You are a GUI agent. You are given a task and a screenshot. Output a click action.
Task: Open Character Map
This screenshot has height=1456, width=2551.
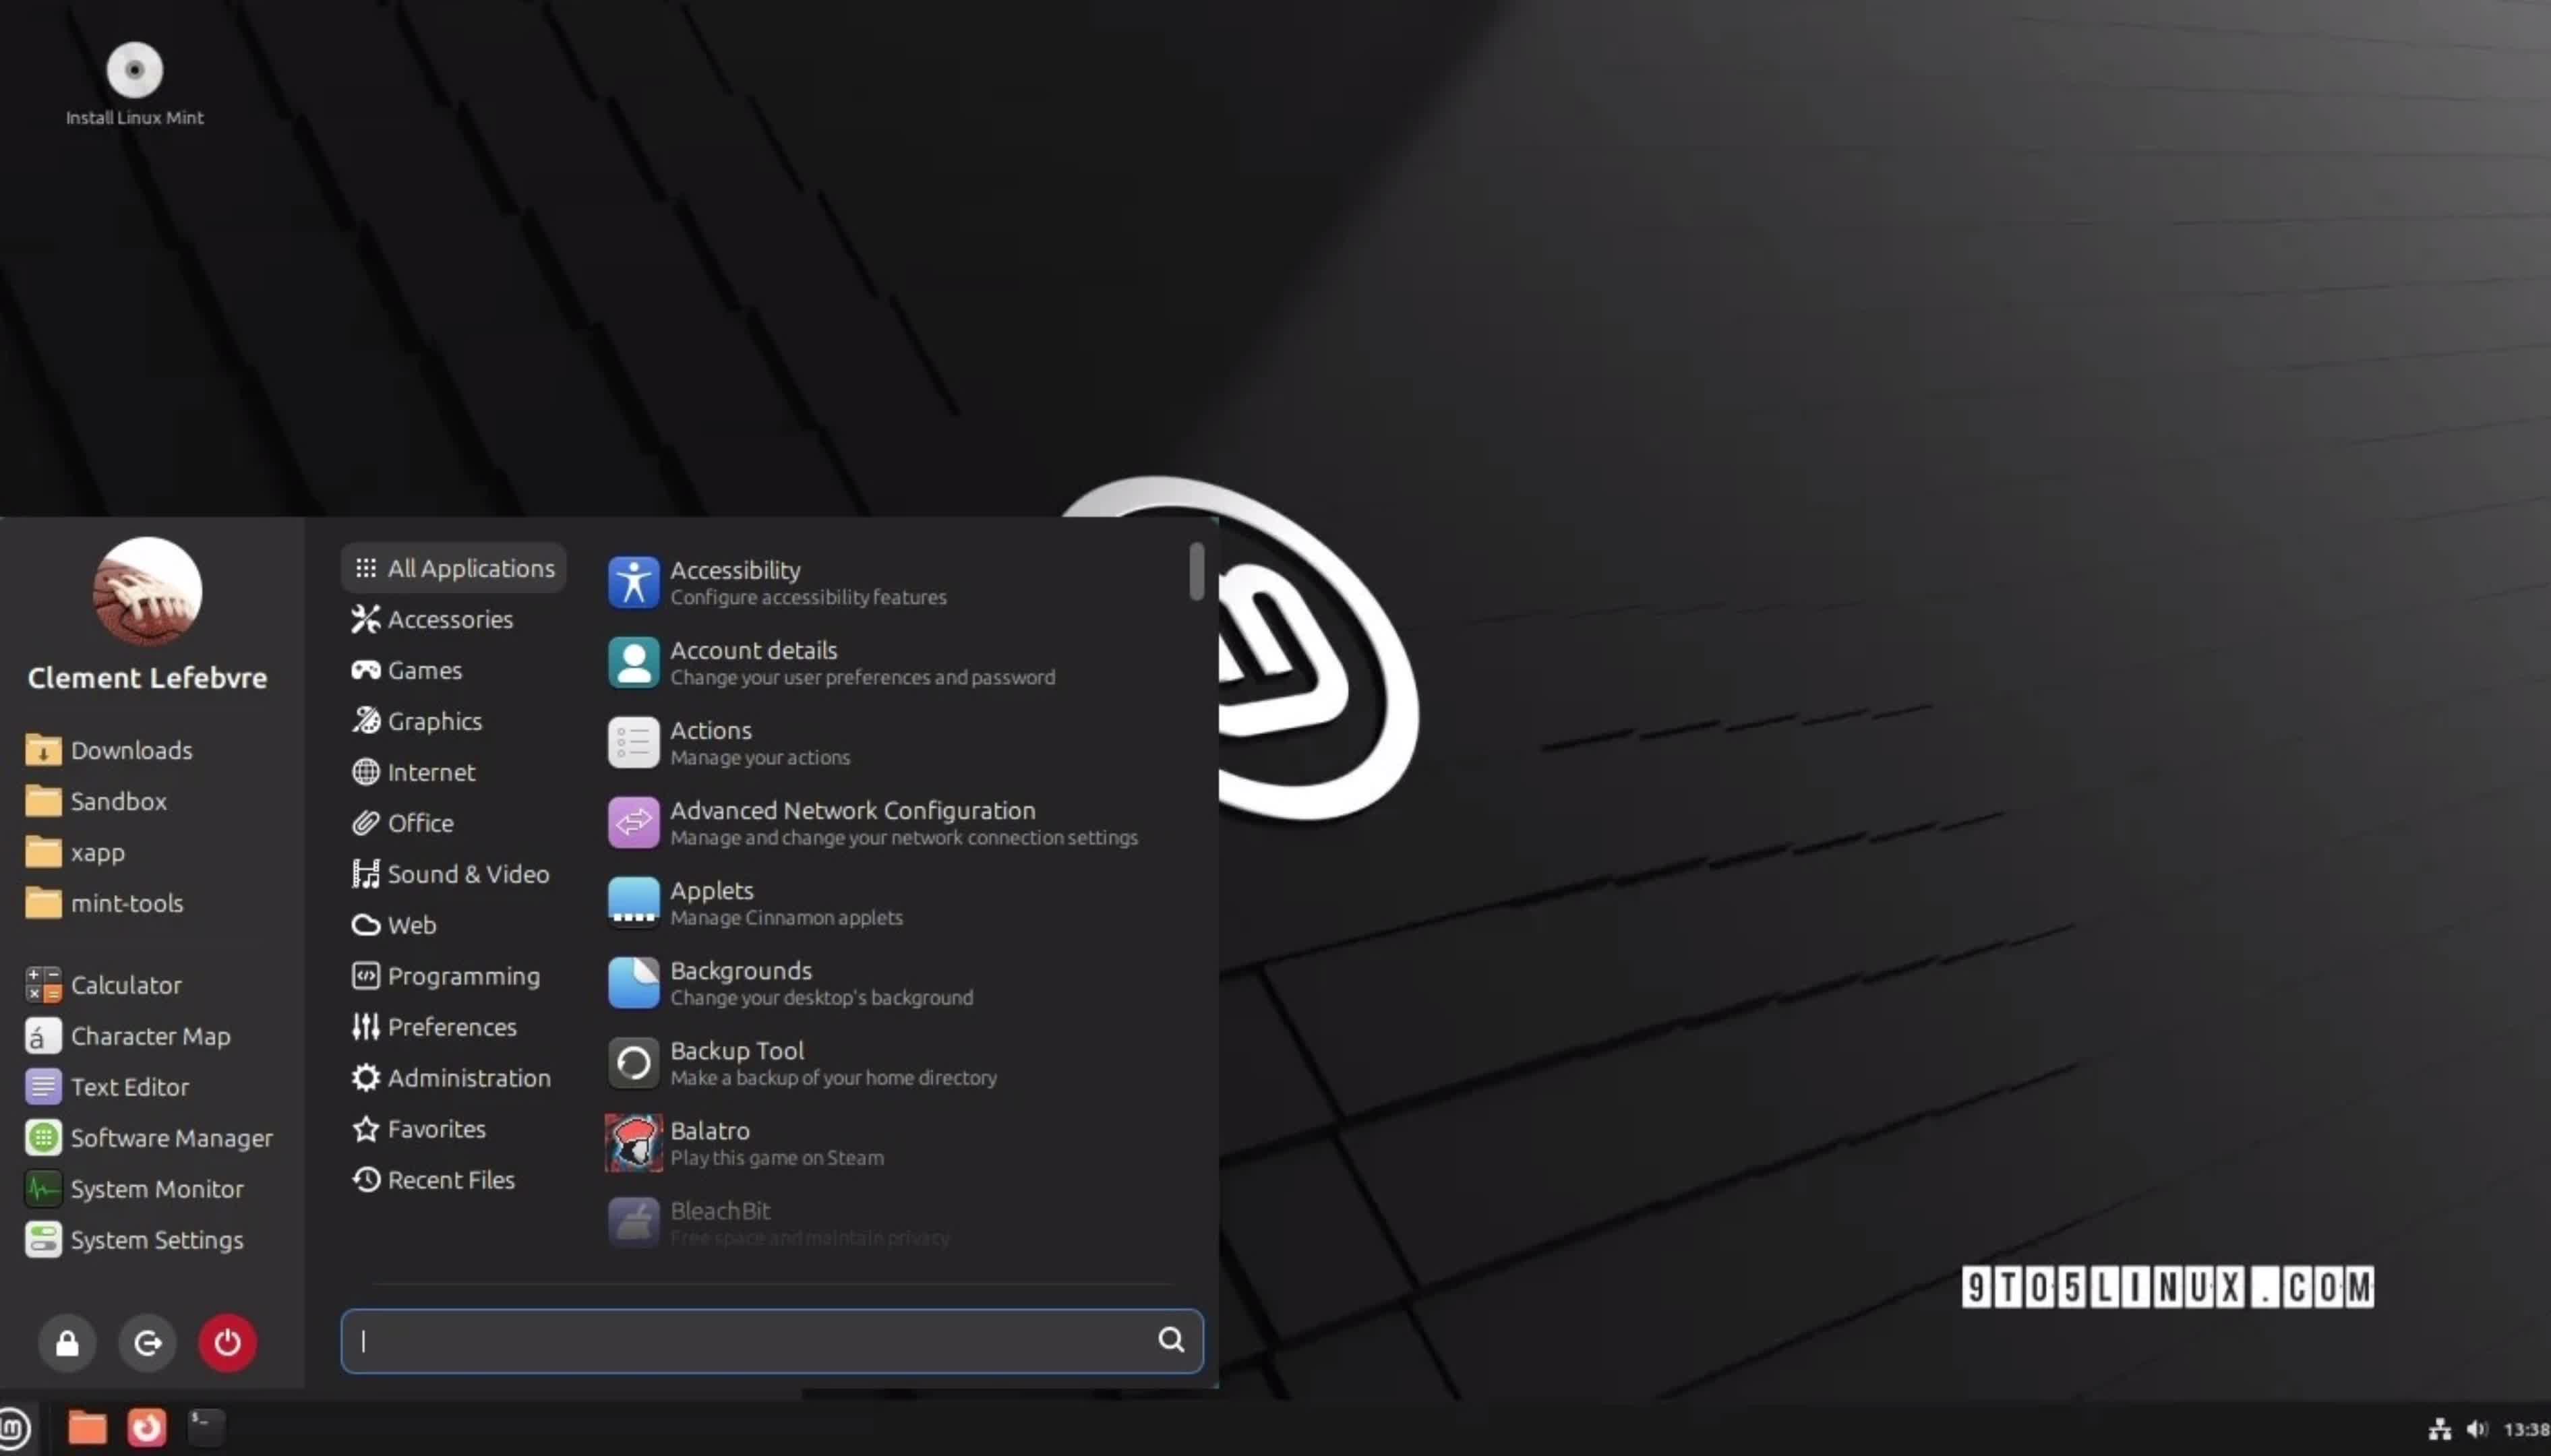click(150, 1035)
